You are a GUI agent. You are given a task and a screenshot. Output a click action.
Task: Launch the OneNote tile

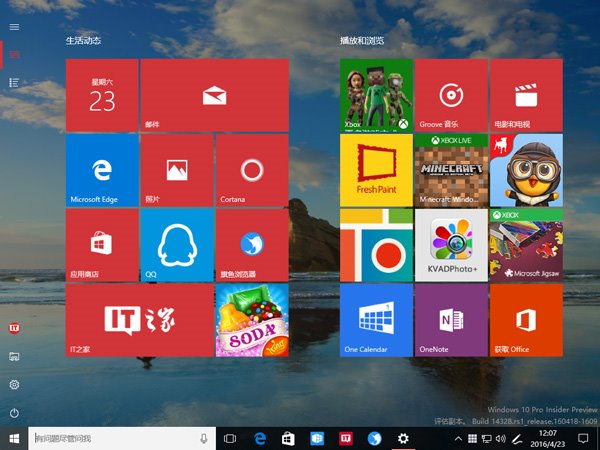pyautogui.click(x=451, y=320)
